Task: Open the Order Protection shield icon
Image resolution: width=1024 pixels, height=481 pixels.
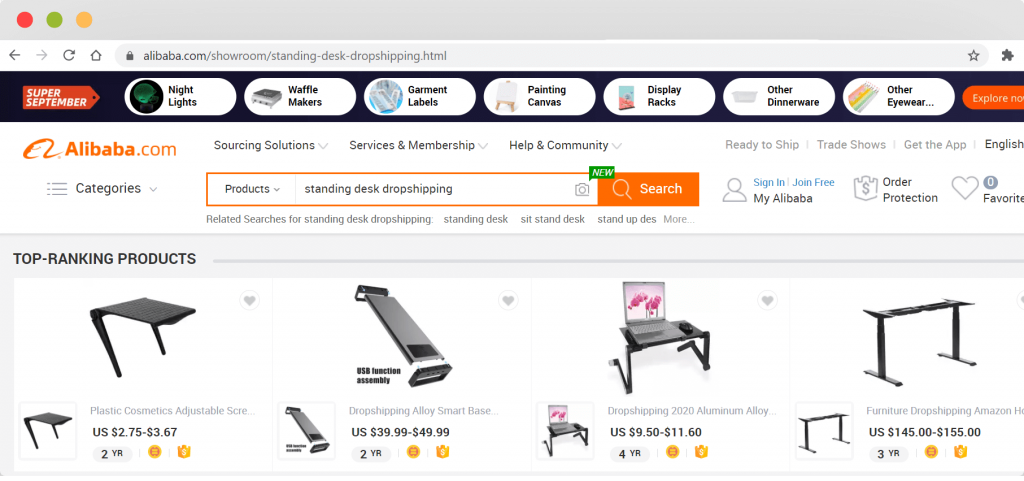Action: [865, 189]
